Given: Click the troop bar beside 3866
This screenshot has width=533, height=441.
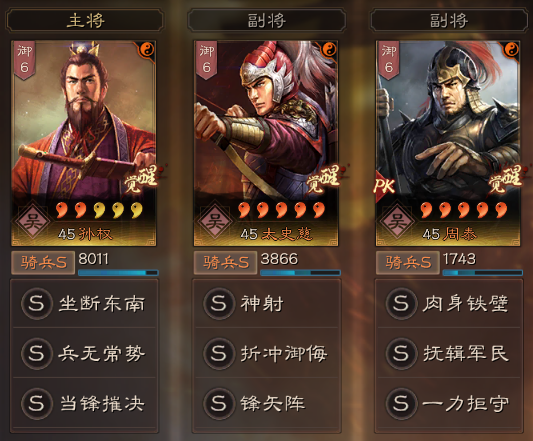Looking at the screenshot, I should point(300,272).
